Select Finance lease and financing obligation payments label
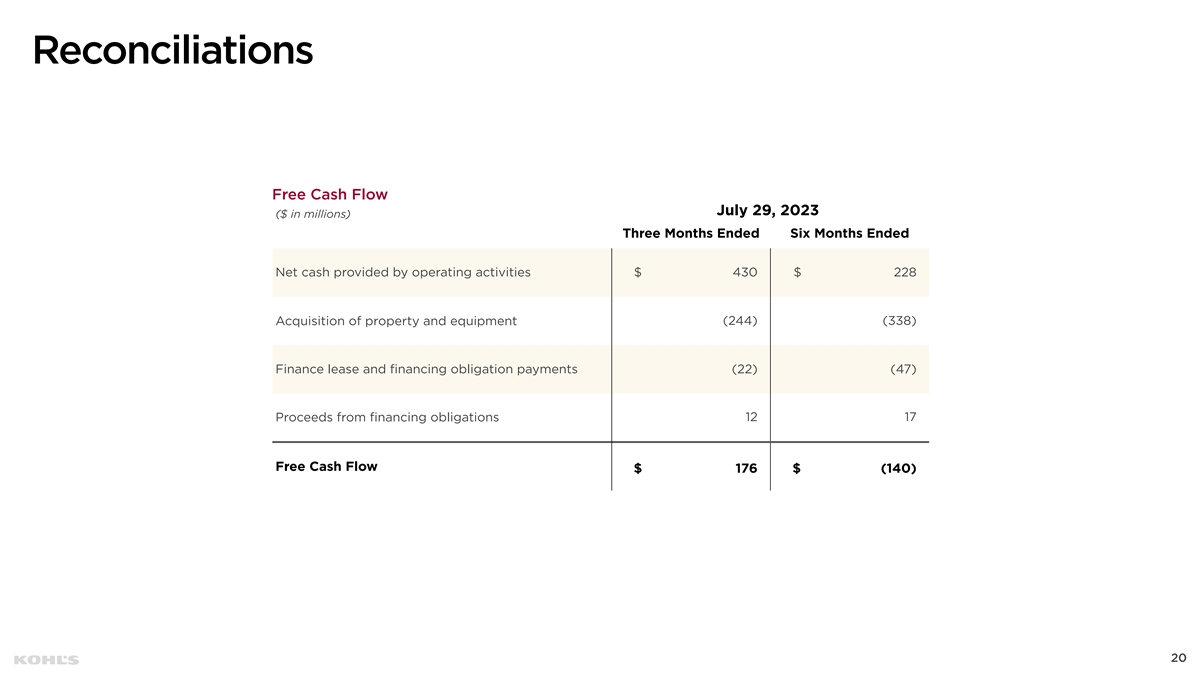The width and height of the screenshot is (1200, 675). (x=426, y=369)
